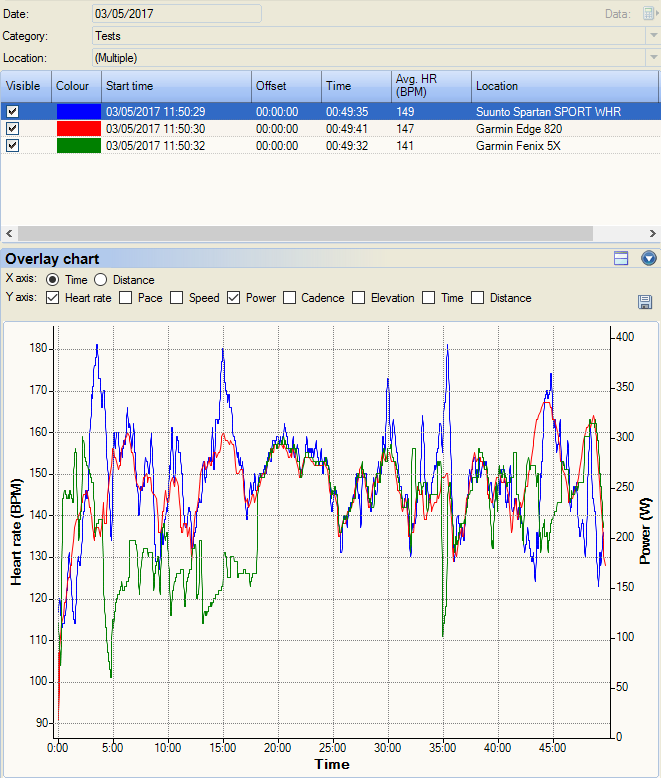Click the green colour swatch
Image resolution: width=661 pixels, height=778 pixels.
[79, 146]
